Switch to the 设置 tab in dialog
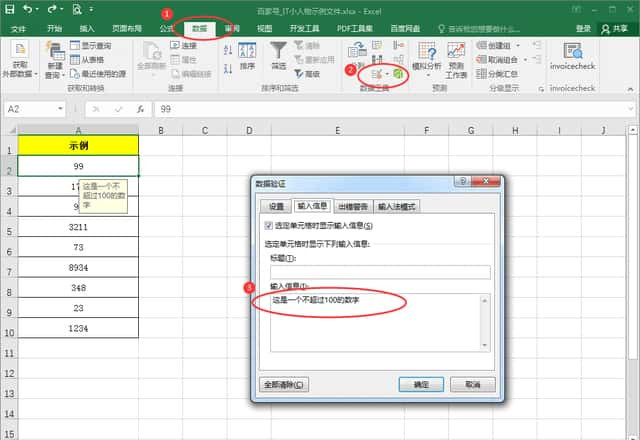Image resolution: width=640 pixels, height=440 pixels. [276, 207]
